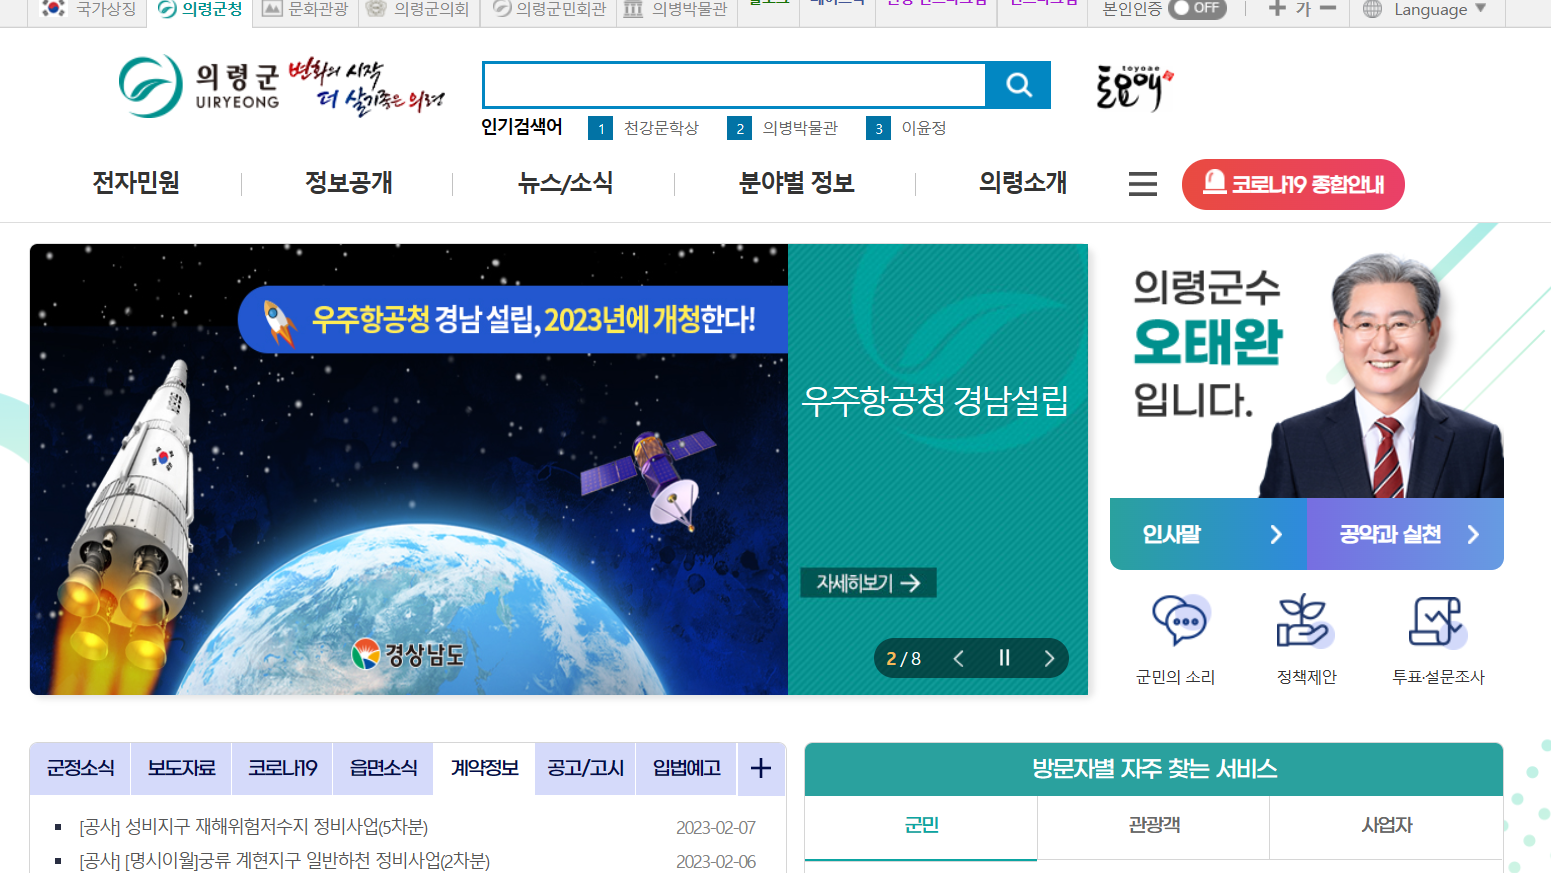
Task: Switch 본인인증 toggle from OFF
Action: (x=1197, y=9)
